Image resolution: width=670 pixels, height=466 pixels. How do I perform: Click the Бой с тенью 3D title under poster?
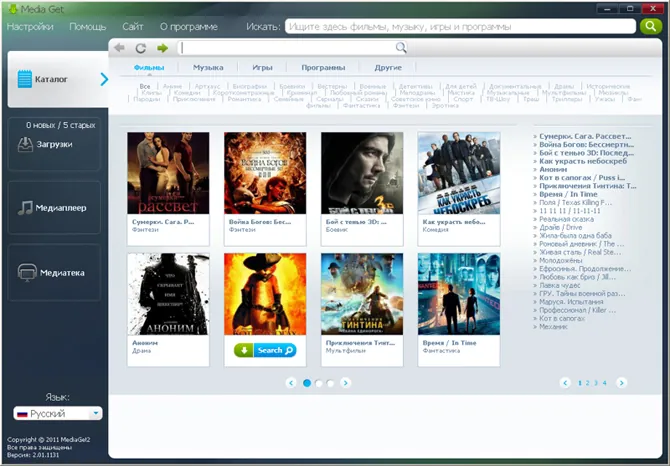tap(356, 222)
